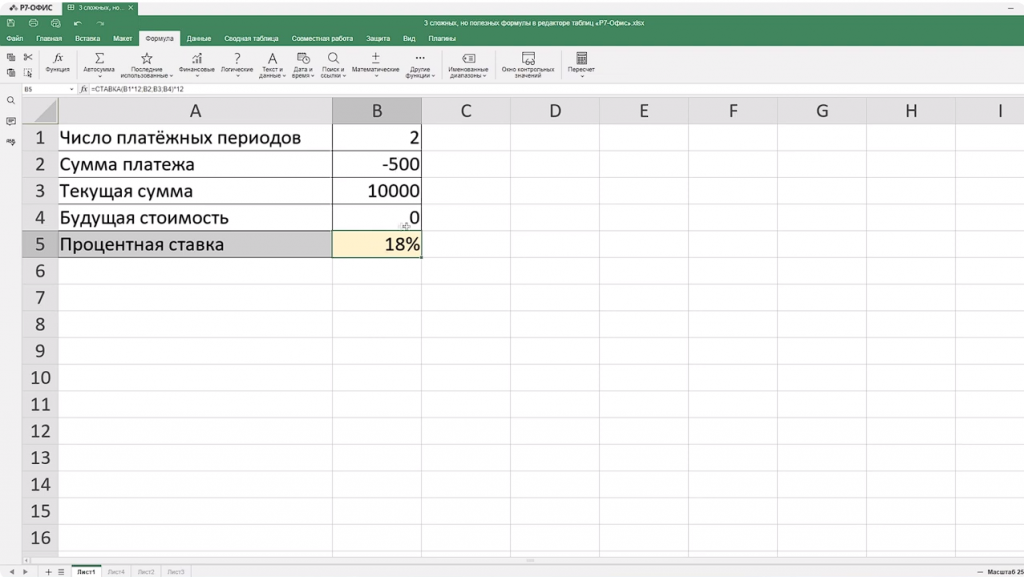
Task: Select column D header
Action: [555, 111]
